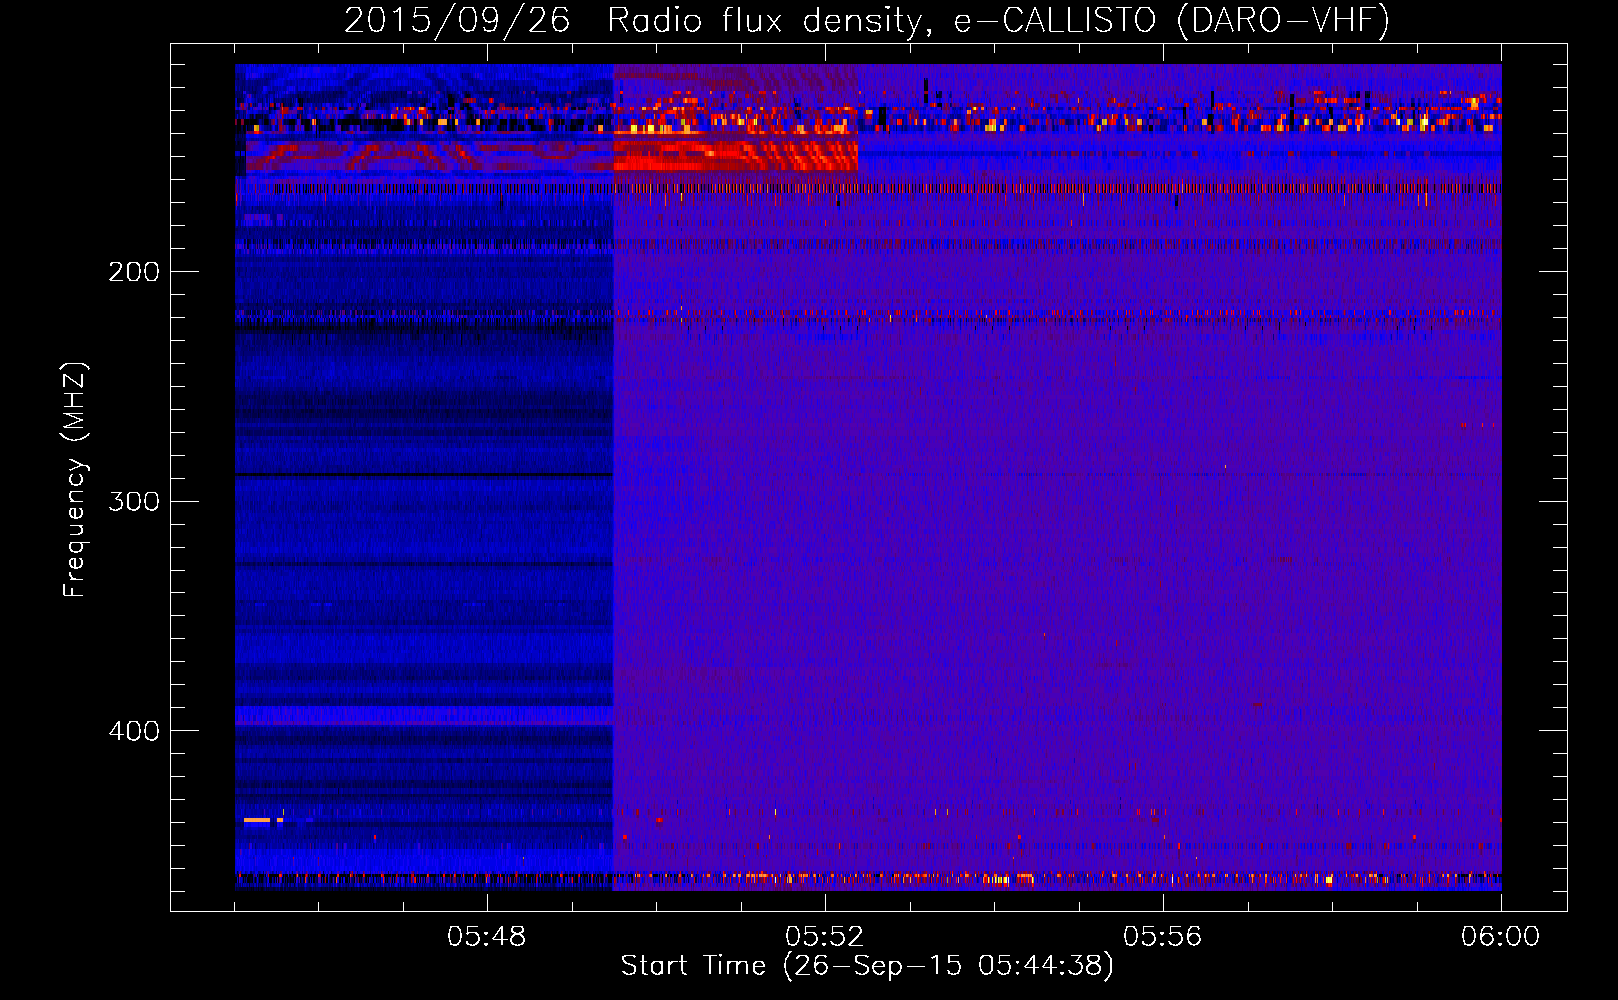
Task: Select the 'Frequency (MHZ)' axis label
Action: (75, 480)
